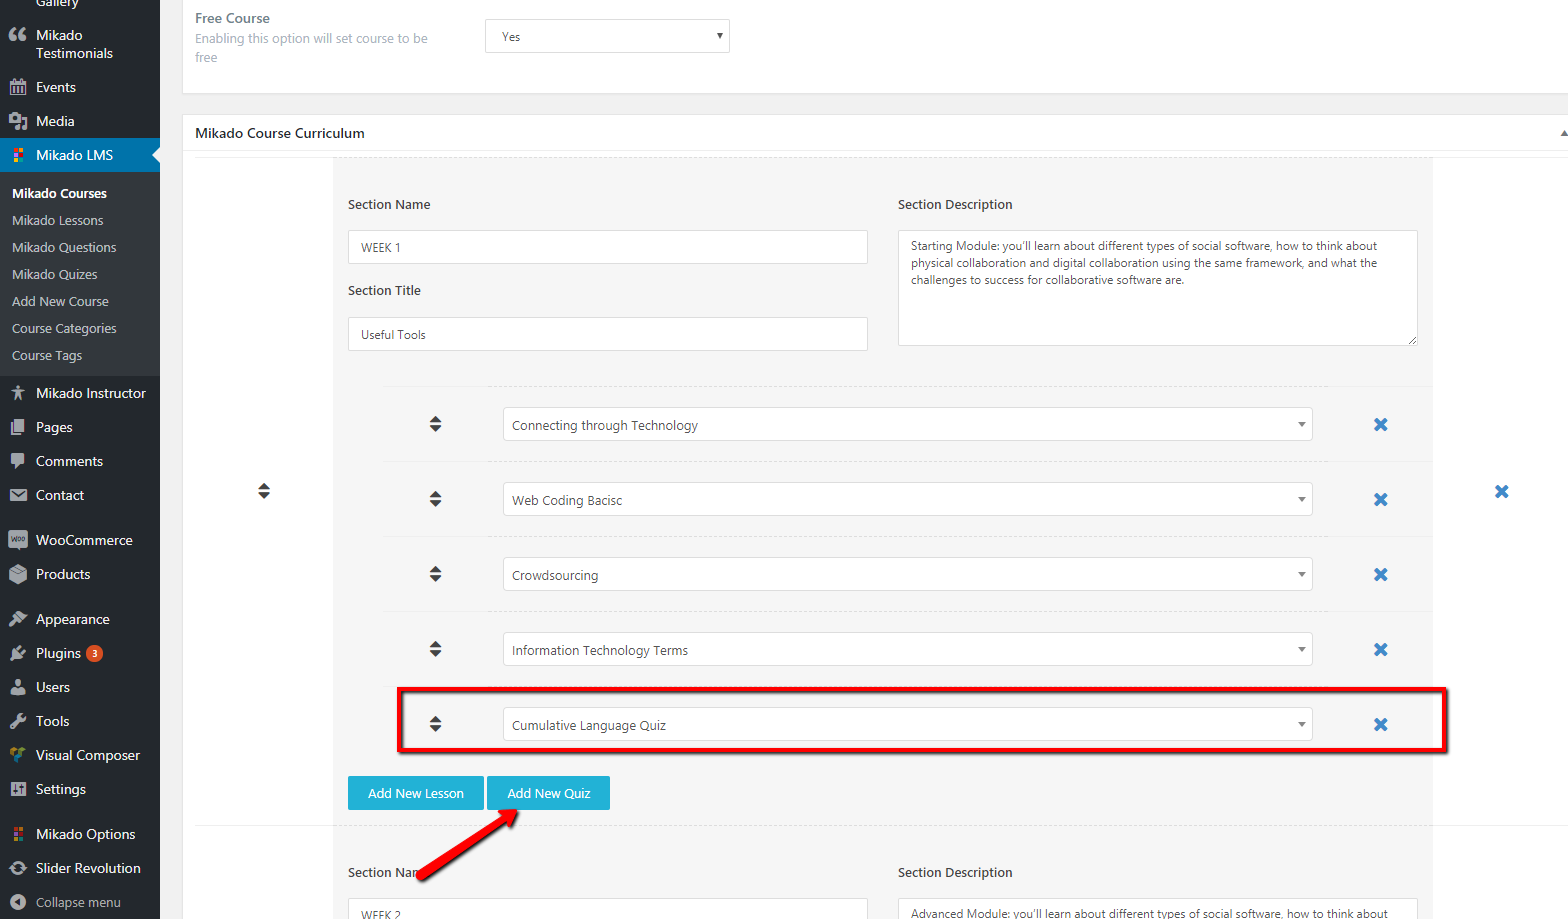Click the Media icon in sidebar
This screenshot has width=1568, height=919.
click(x=18, y=121)
